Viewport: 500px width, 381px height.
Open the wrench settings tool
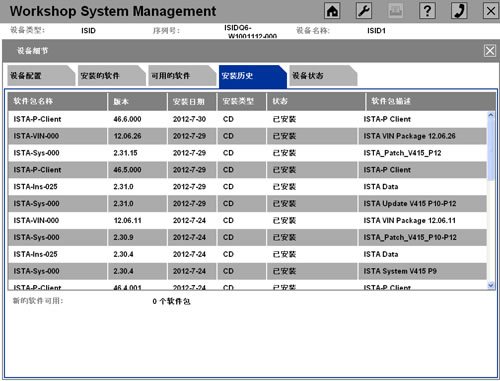(x=364, y=11)
